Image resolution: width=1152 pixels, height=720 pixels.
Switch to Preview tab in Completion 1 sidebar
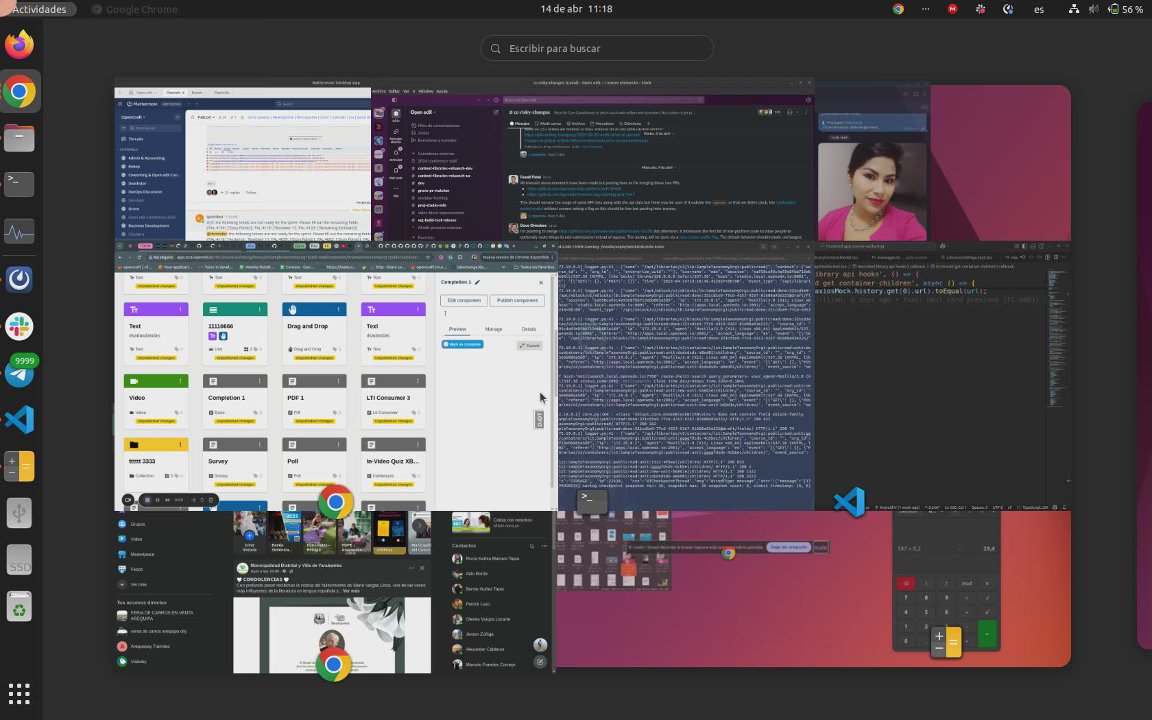(x=457, y=329)
